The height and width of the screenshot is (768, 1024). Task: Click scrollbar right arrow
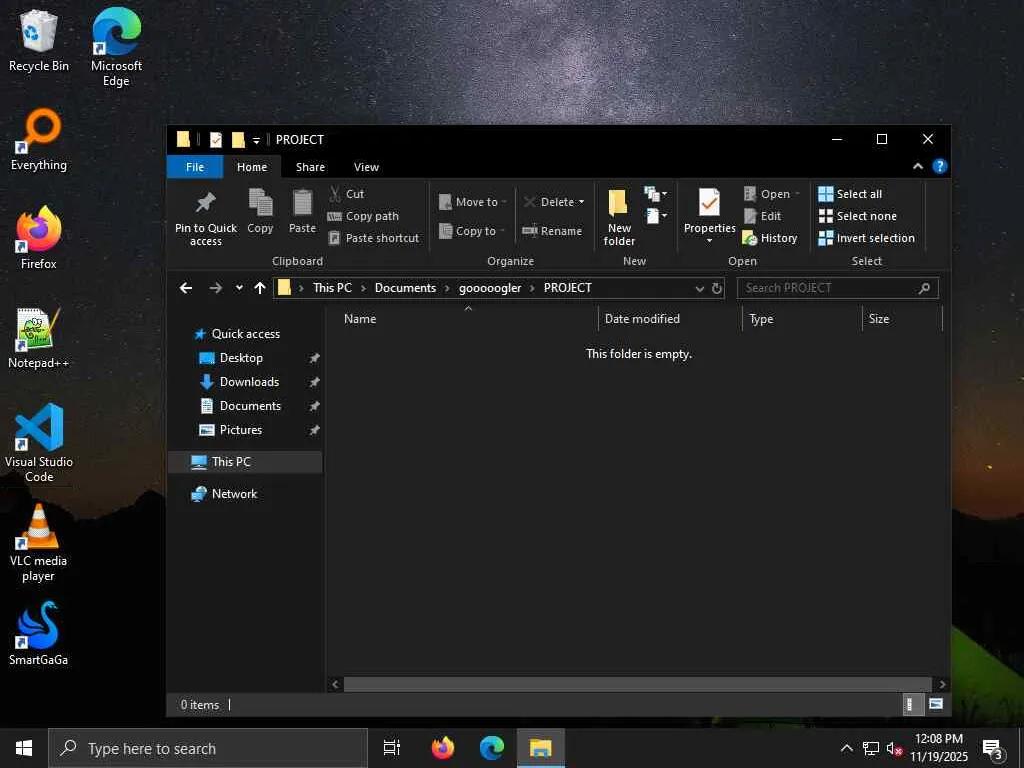click(x=942, y=684)
